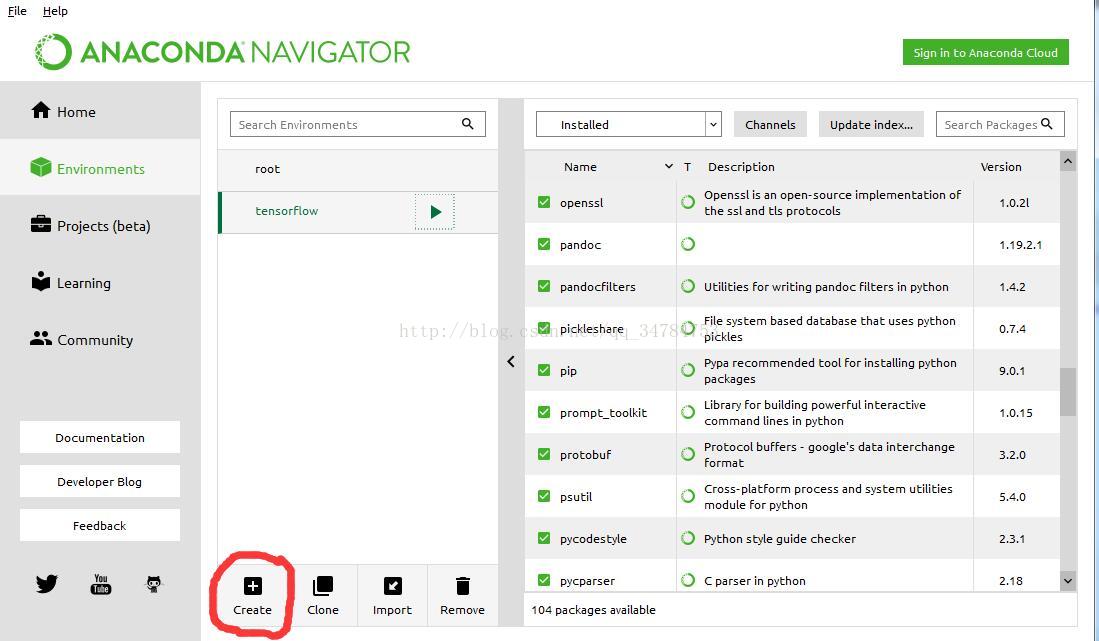Click the psutil type circle icon
Viewport: 1099px width, 641px height.
pos(688,497)
